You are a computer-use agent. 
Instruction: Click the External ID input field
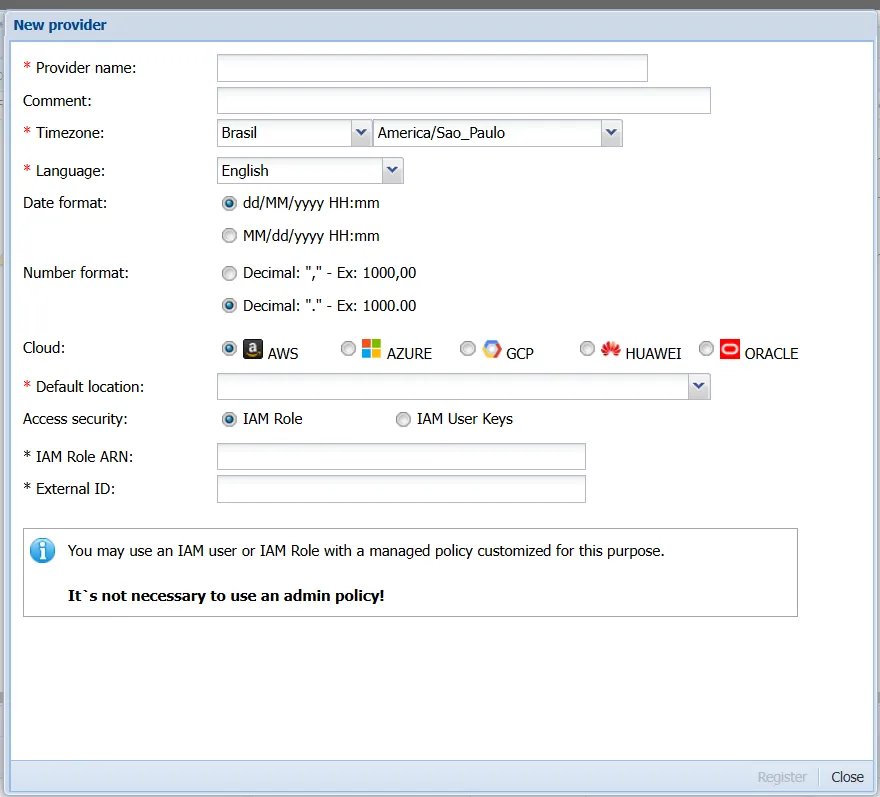(x=401, y=489)
